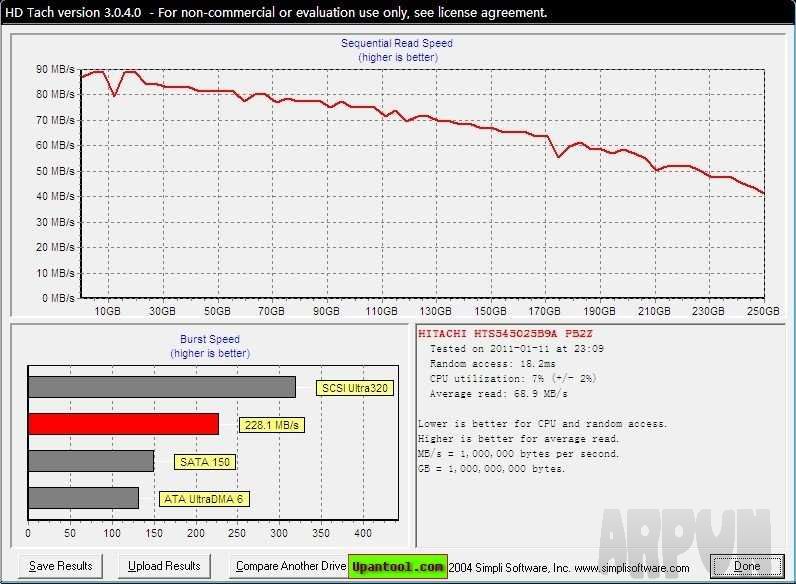Click the Sequential Read Speed chart title

tap(397, 43)
